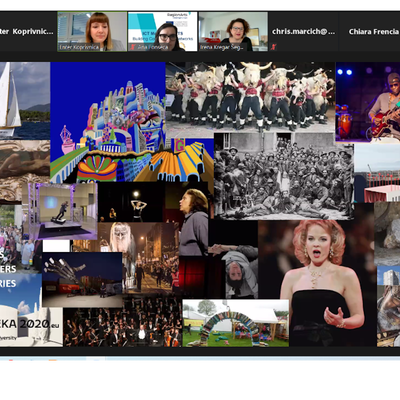
Task: Click the book arch garden photo
Action: (236, 323)
